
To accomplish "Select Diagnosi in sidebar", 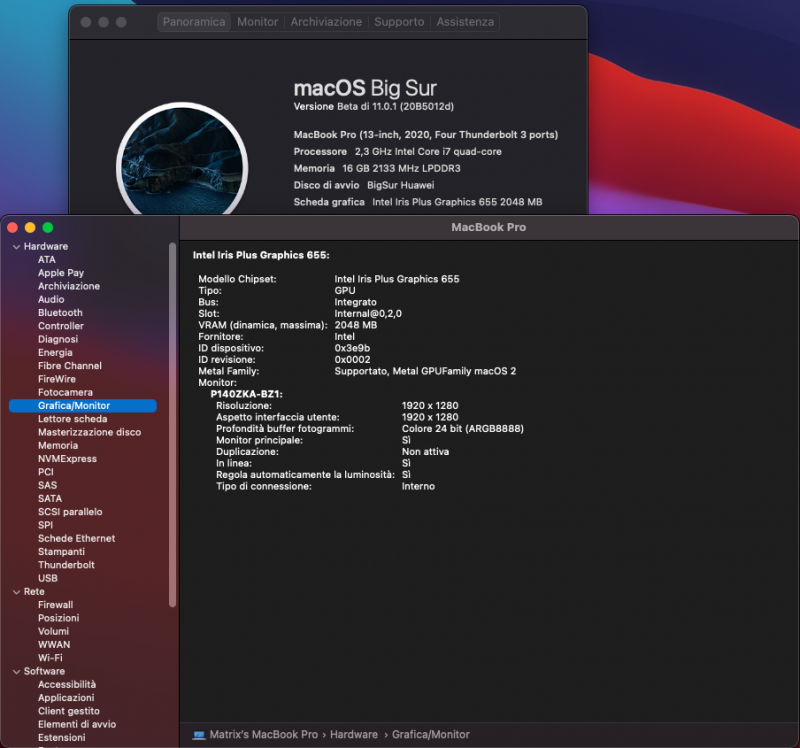I will point(58,339).
